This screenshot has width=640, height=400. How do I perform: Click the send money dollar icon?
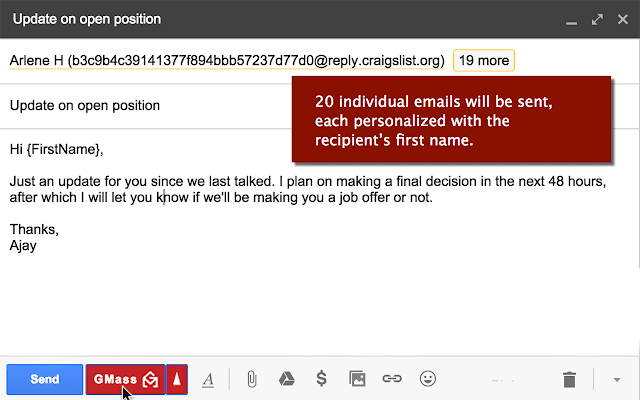point(321,379)
